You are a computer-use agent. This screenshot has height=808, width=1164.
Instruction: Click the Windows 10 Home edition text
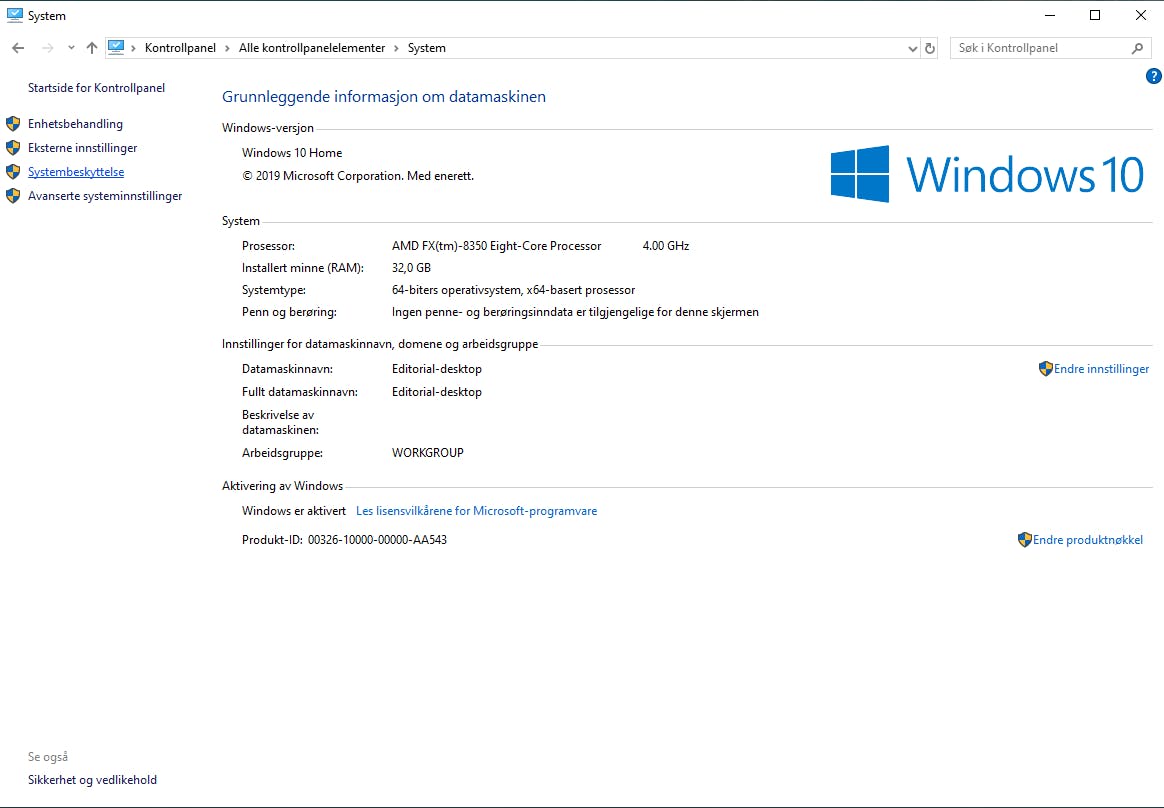[x=292, y=153]
